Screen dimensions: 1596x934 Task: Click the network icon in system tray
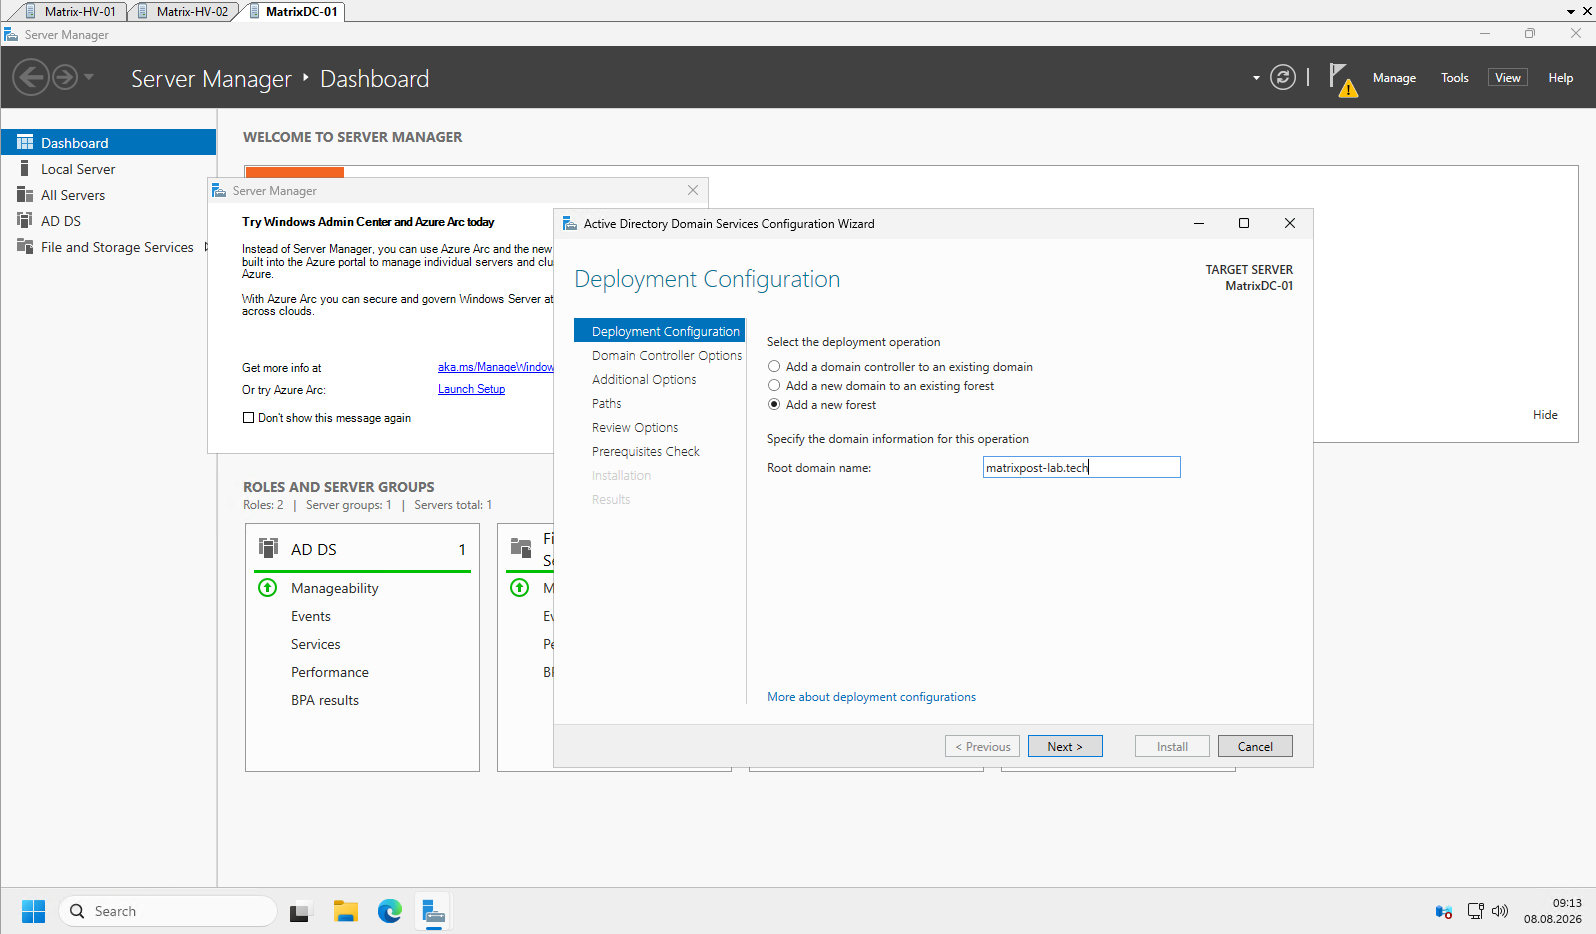click(1475, 911)
